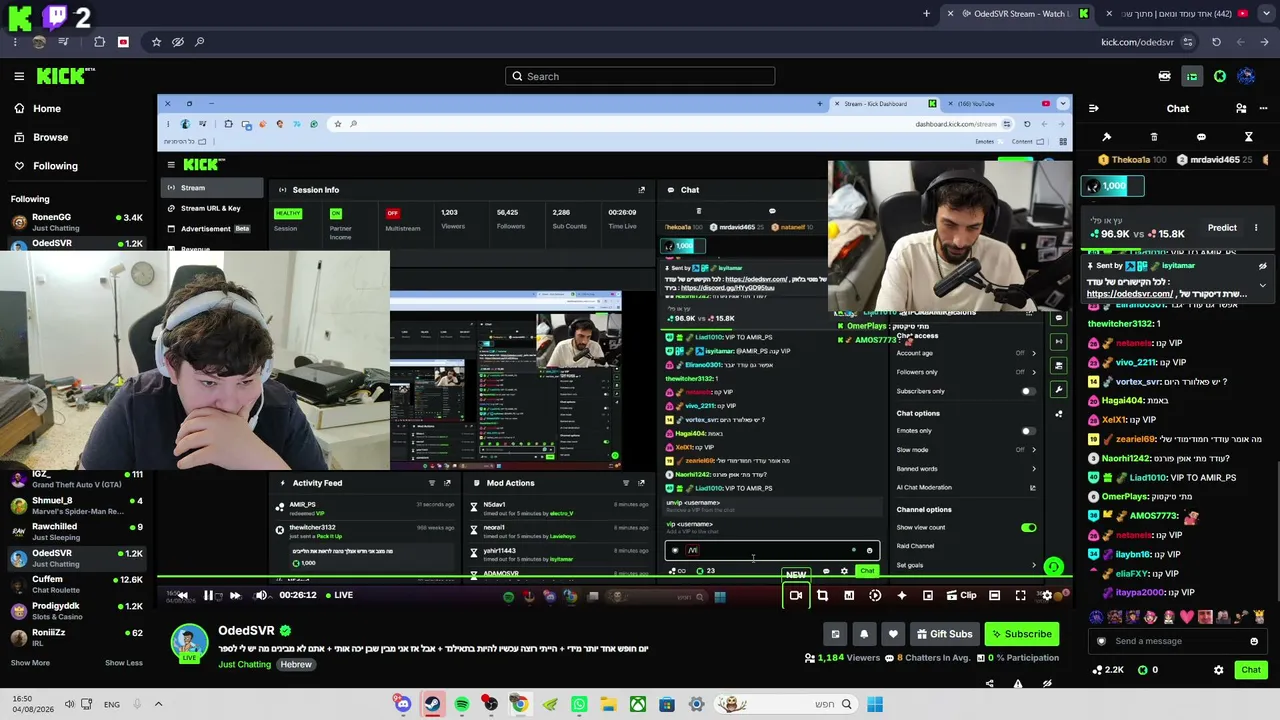
Task: Open the chat user list icon
Action: (x=1241, y=108)
